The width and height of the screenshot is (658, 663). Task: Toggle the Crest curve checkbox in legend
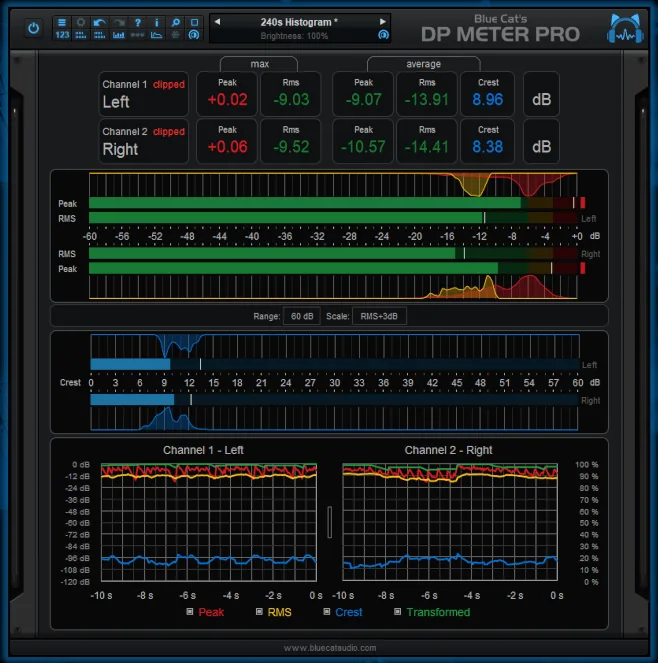click(x=326, y=612)
